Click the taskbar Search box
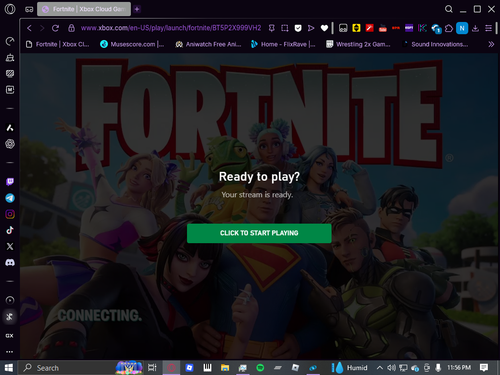500x375 pixels. pyautogui.click(x=81, y=368)
